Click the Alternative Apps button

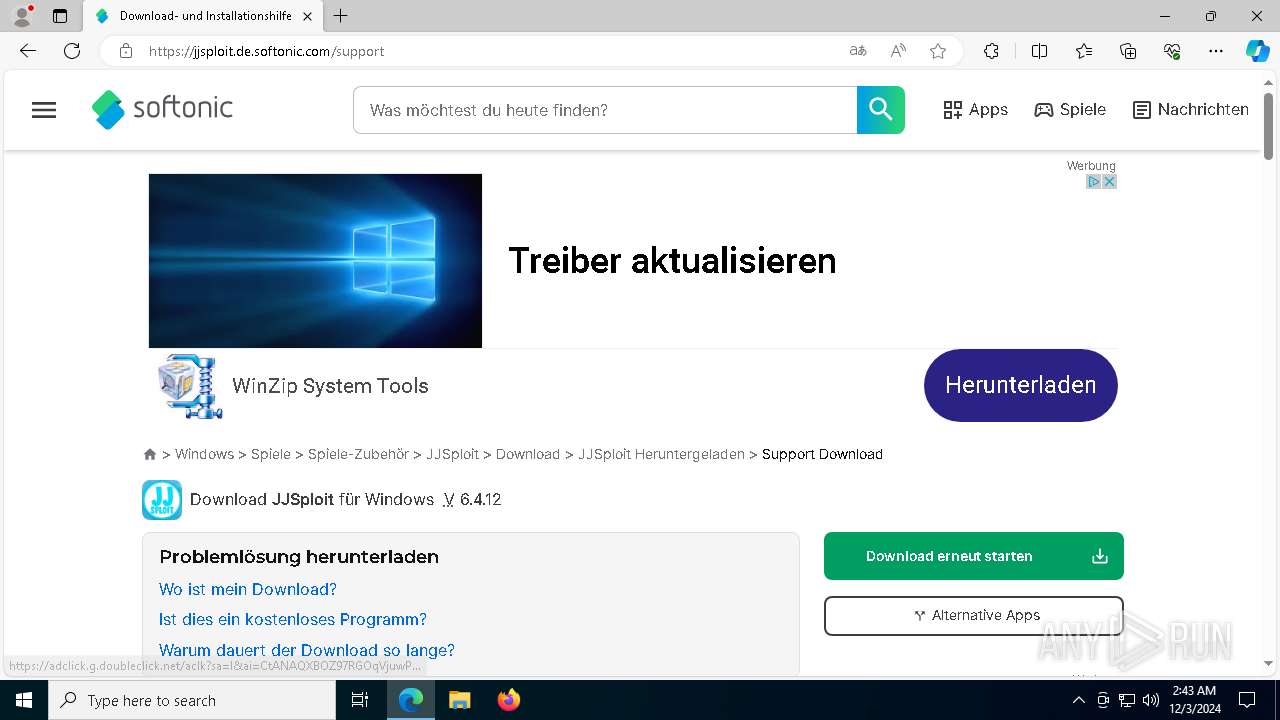pyautogui.click(x=974, y=616)
